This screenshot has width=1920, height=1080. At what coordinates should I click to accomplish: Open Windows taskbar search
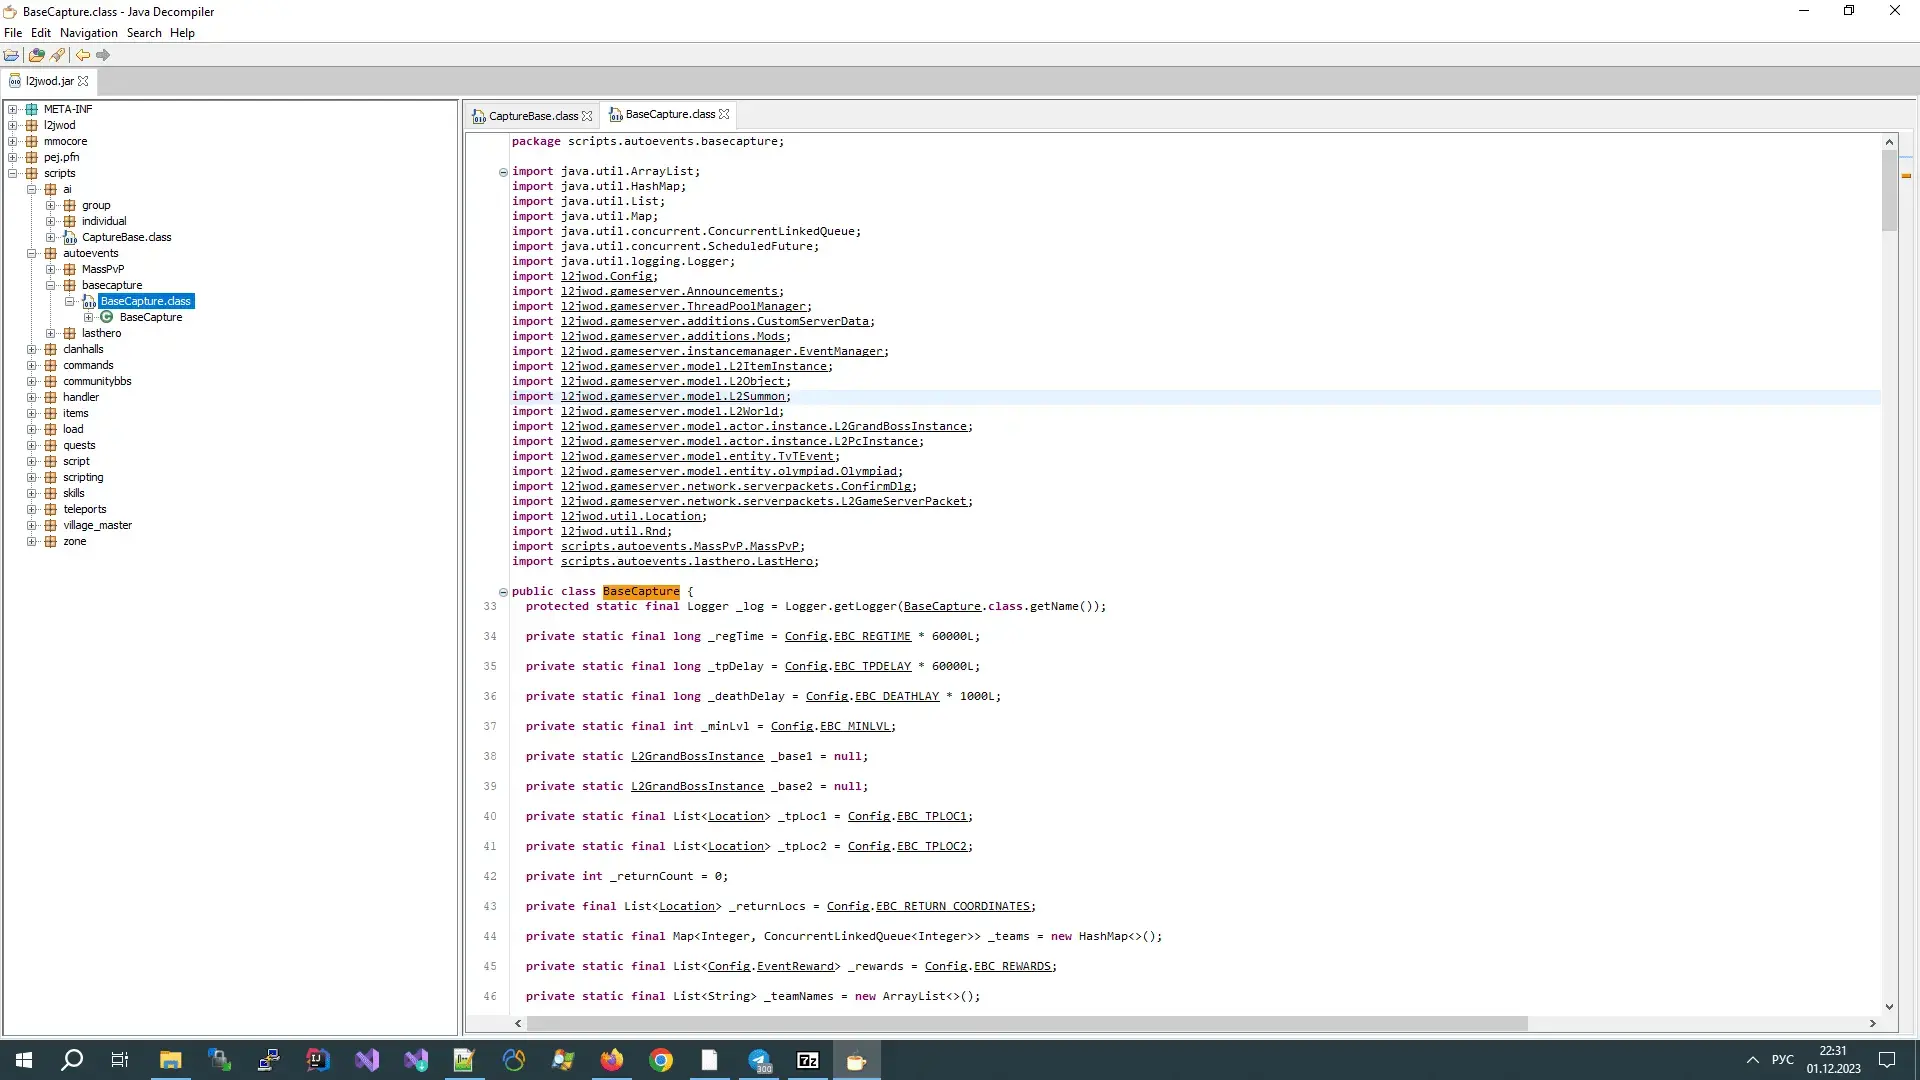point(72,1060)
